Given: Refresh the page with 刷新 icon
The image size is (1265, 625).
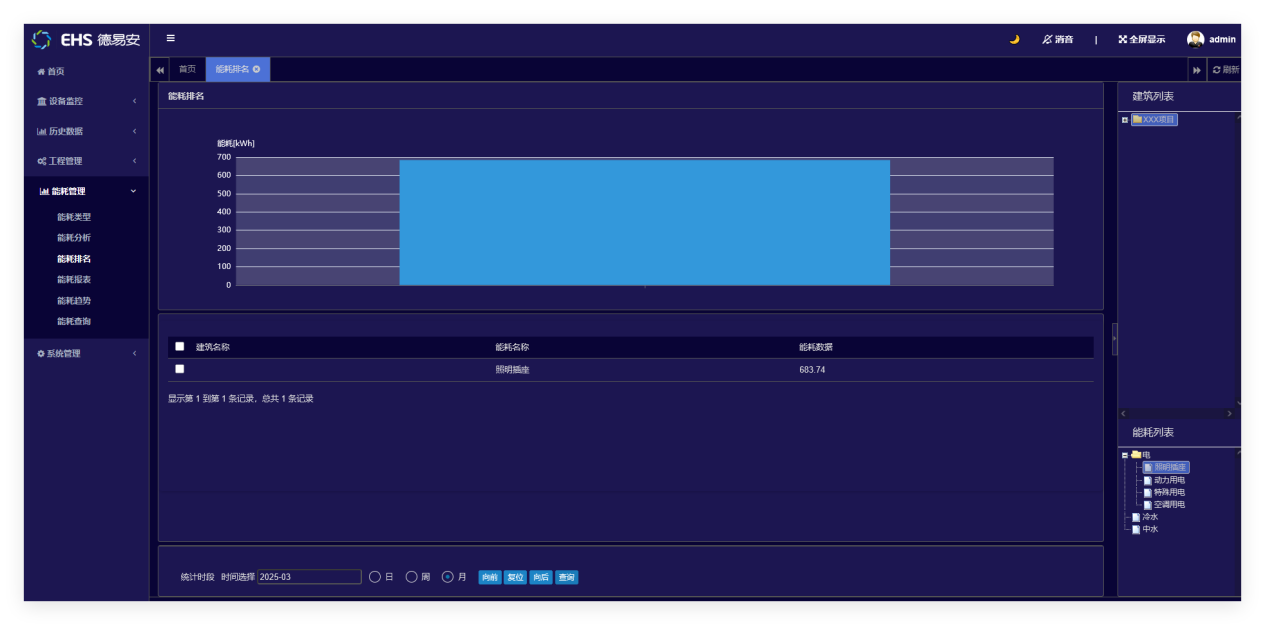Looking at the screenshot, I should click(1216, 70).
